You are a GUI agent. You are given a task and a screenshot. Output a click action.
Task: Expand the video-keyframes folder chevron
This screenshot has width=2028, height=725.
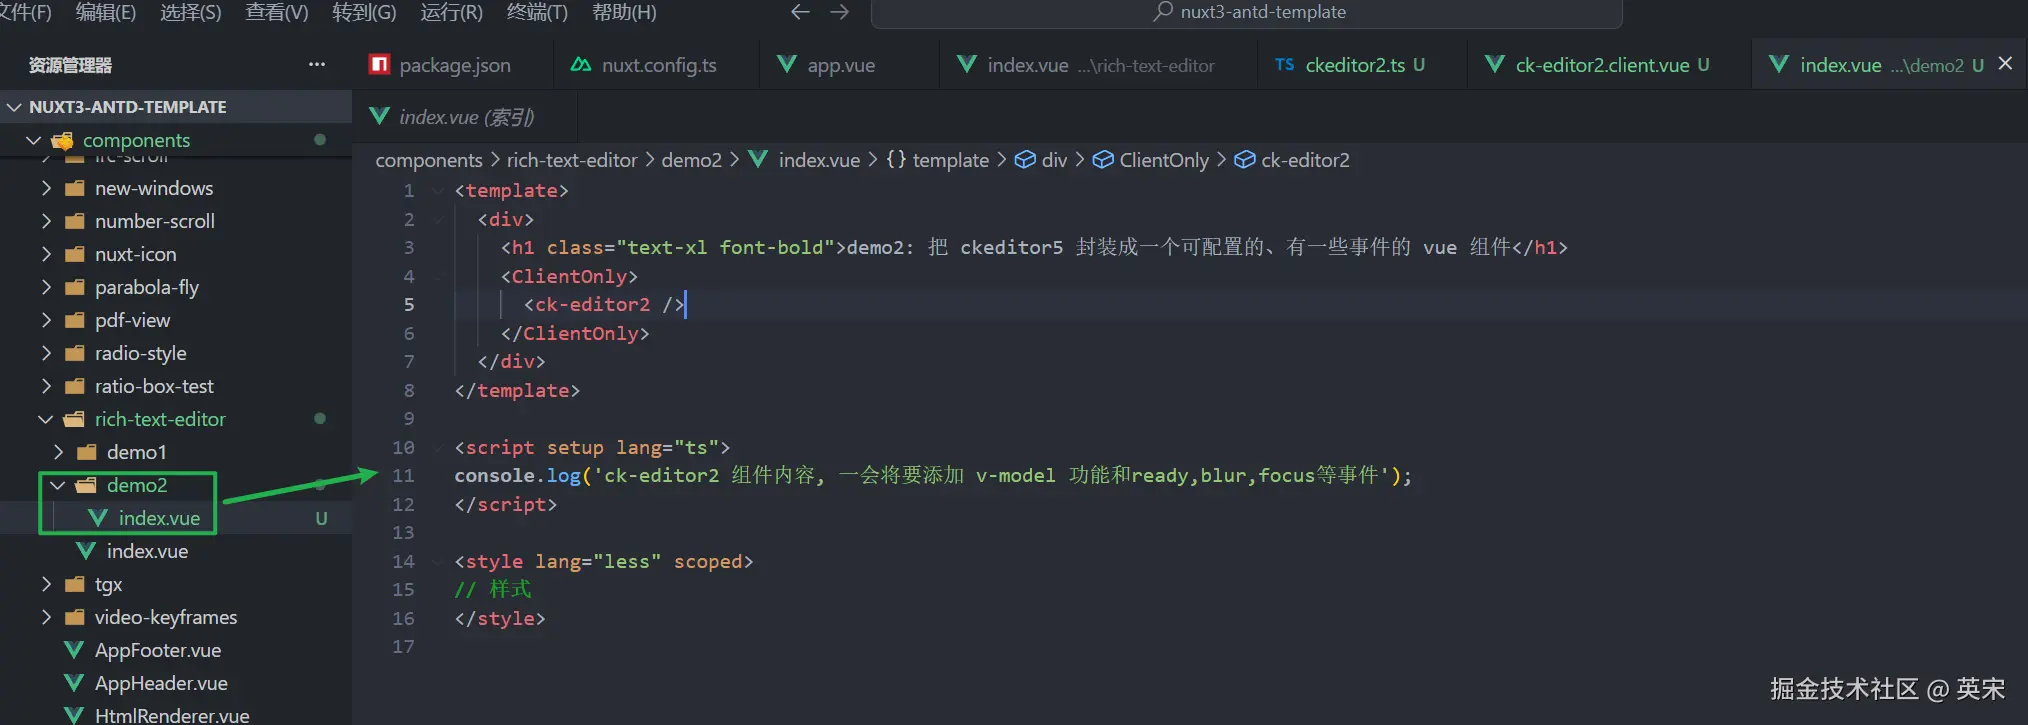point(46,617)
